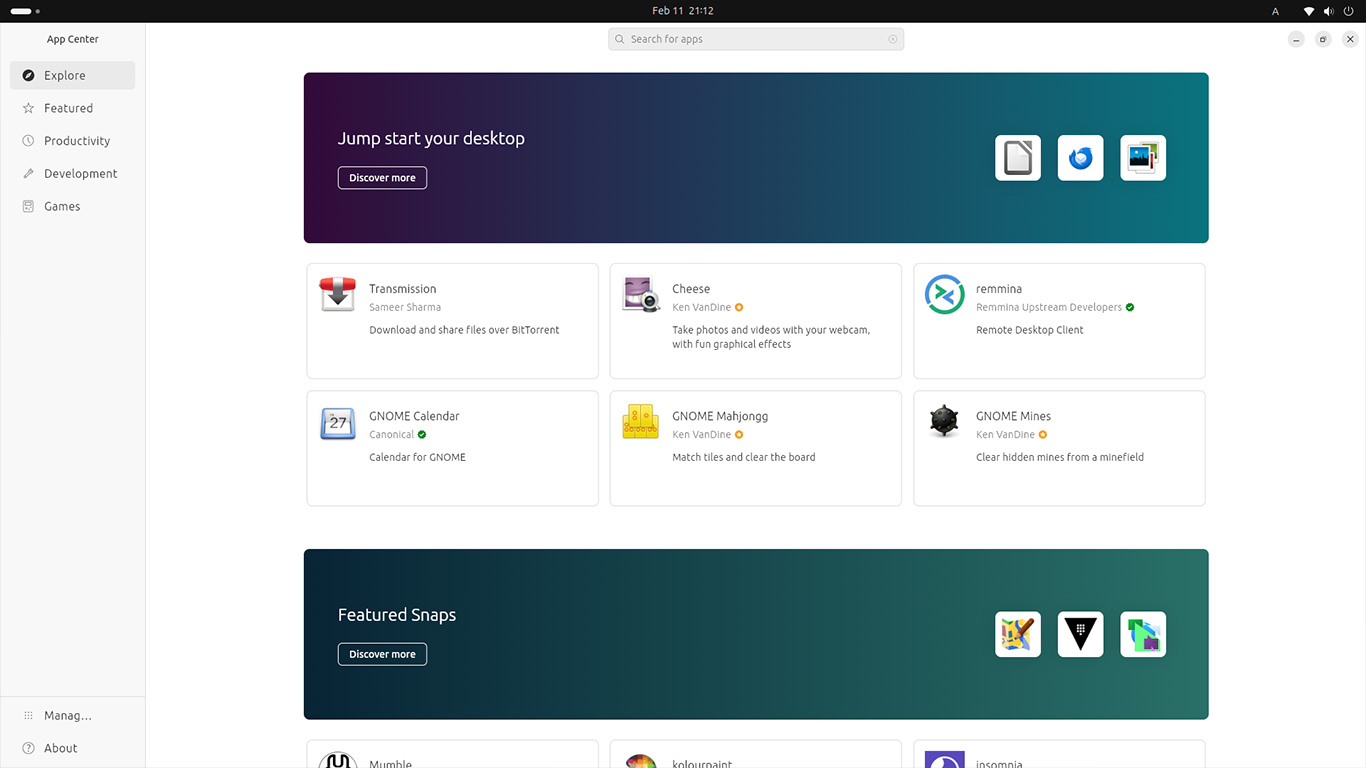Open the GNOME Mahjongg title

[720, 416]
